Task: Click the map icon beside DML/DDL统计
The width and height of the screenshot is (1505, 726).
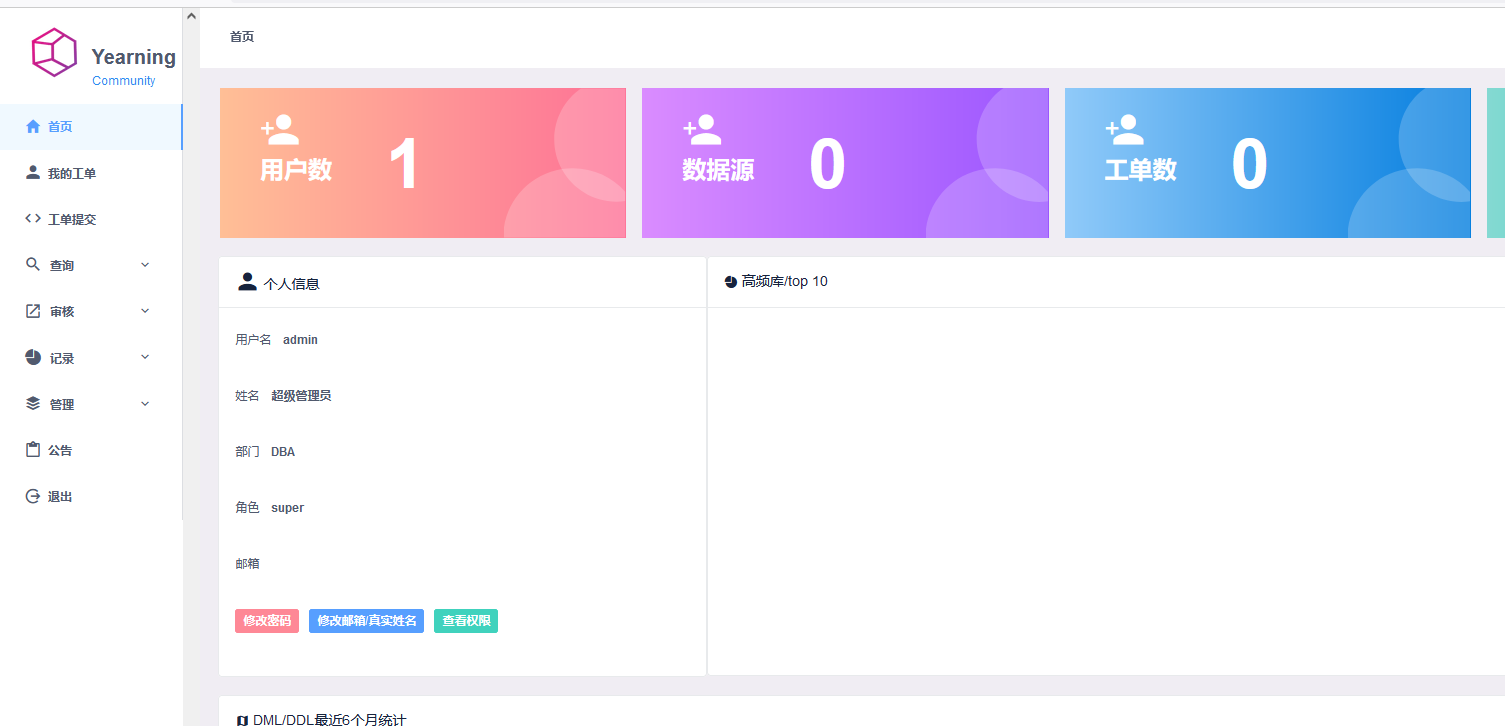Action: coord(242,721)
